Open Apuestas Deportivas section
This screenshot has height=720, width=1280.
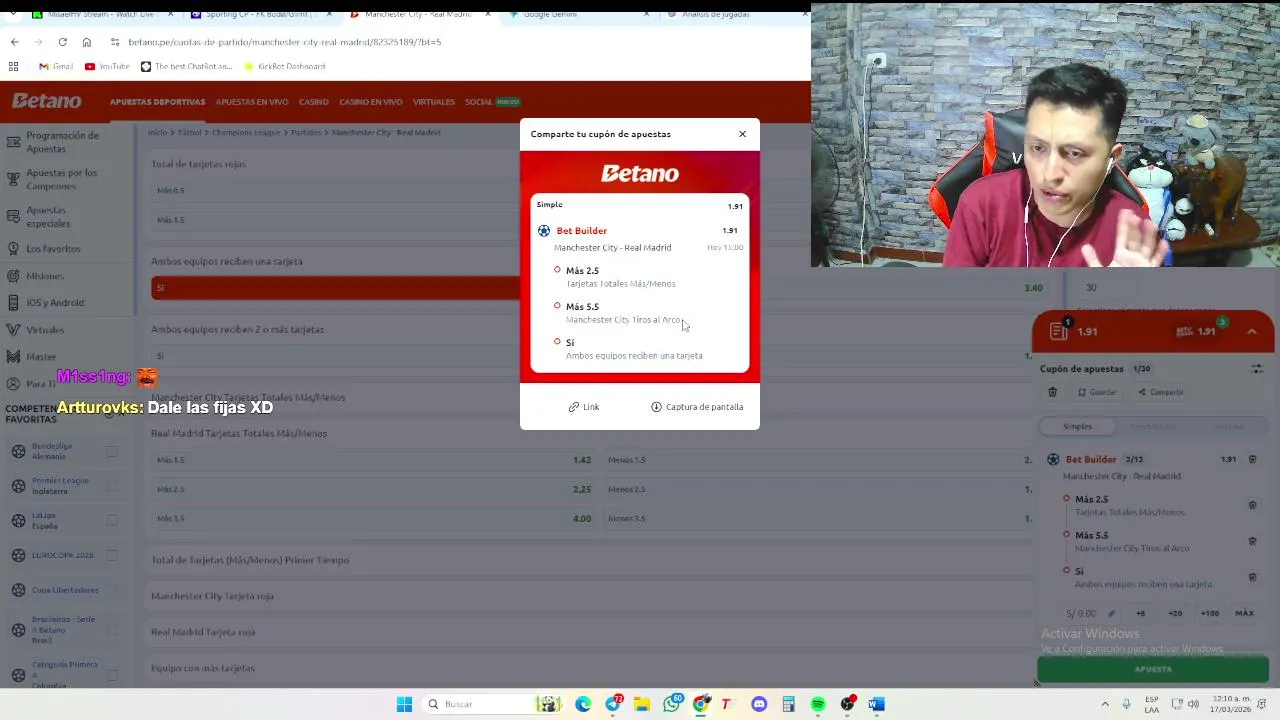point(157,102)
